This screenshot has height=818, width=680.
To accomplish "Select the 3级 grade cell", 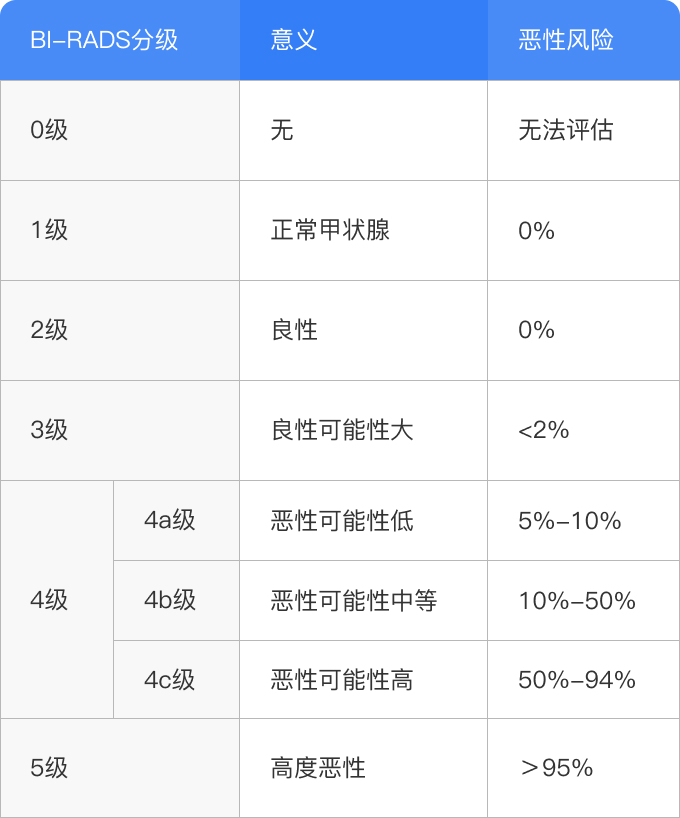I will [50, 430].
